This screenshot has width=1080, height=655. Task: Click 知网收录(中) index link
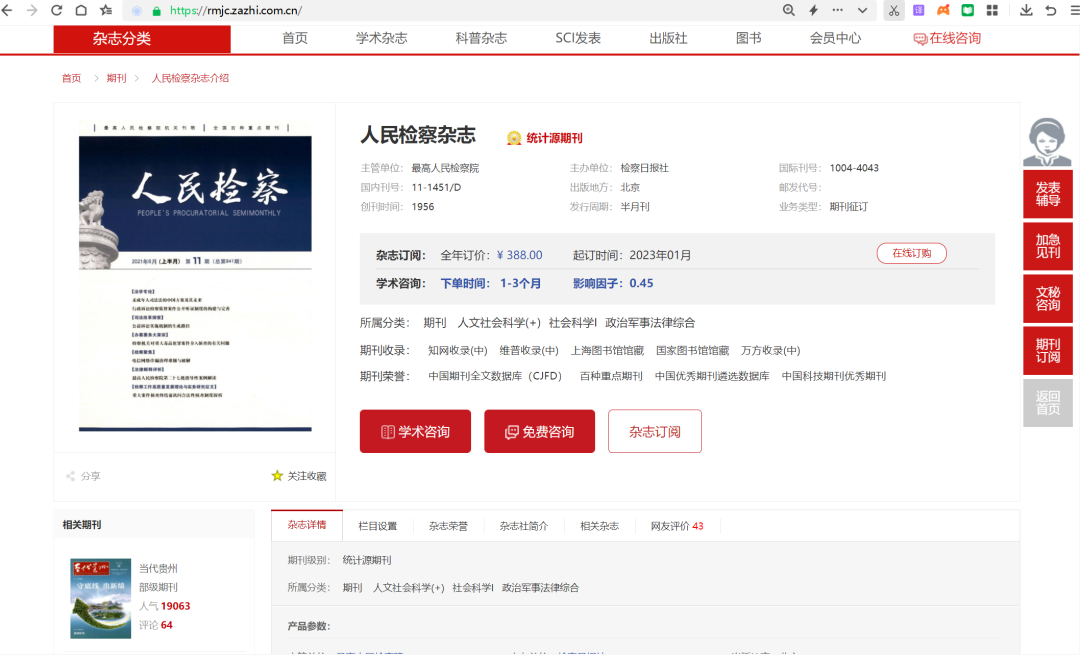(457, 351)
